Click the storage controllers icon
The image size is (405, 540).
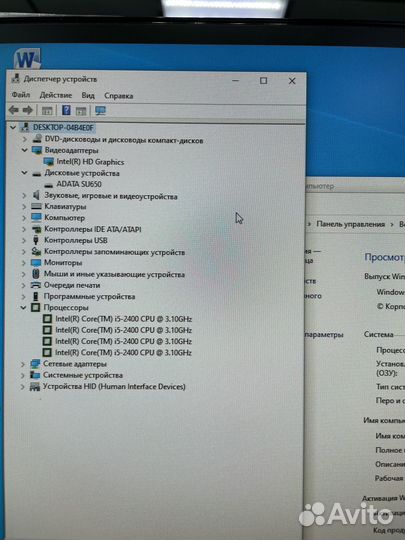pyautogui.click(x=36, y=251)
